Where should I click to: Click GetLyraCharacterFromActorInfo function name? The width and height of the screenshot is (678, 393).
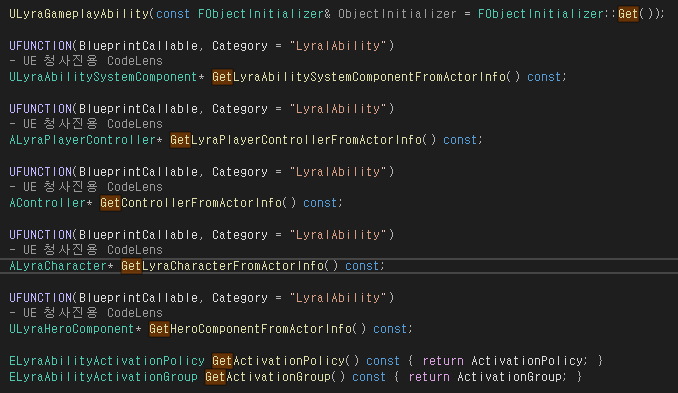point(222,266)
